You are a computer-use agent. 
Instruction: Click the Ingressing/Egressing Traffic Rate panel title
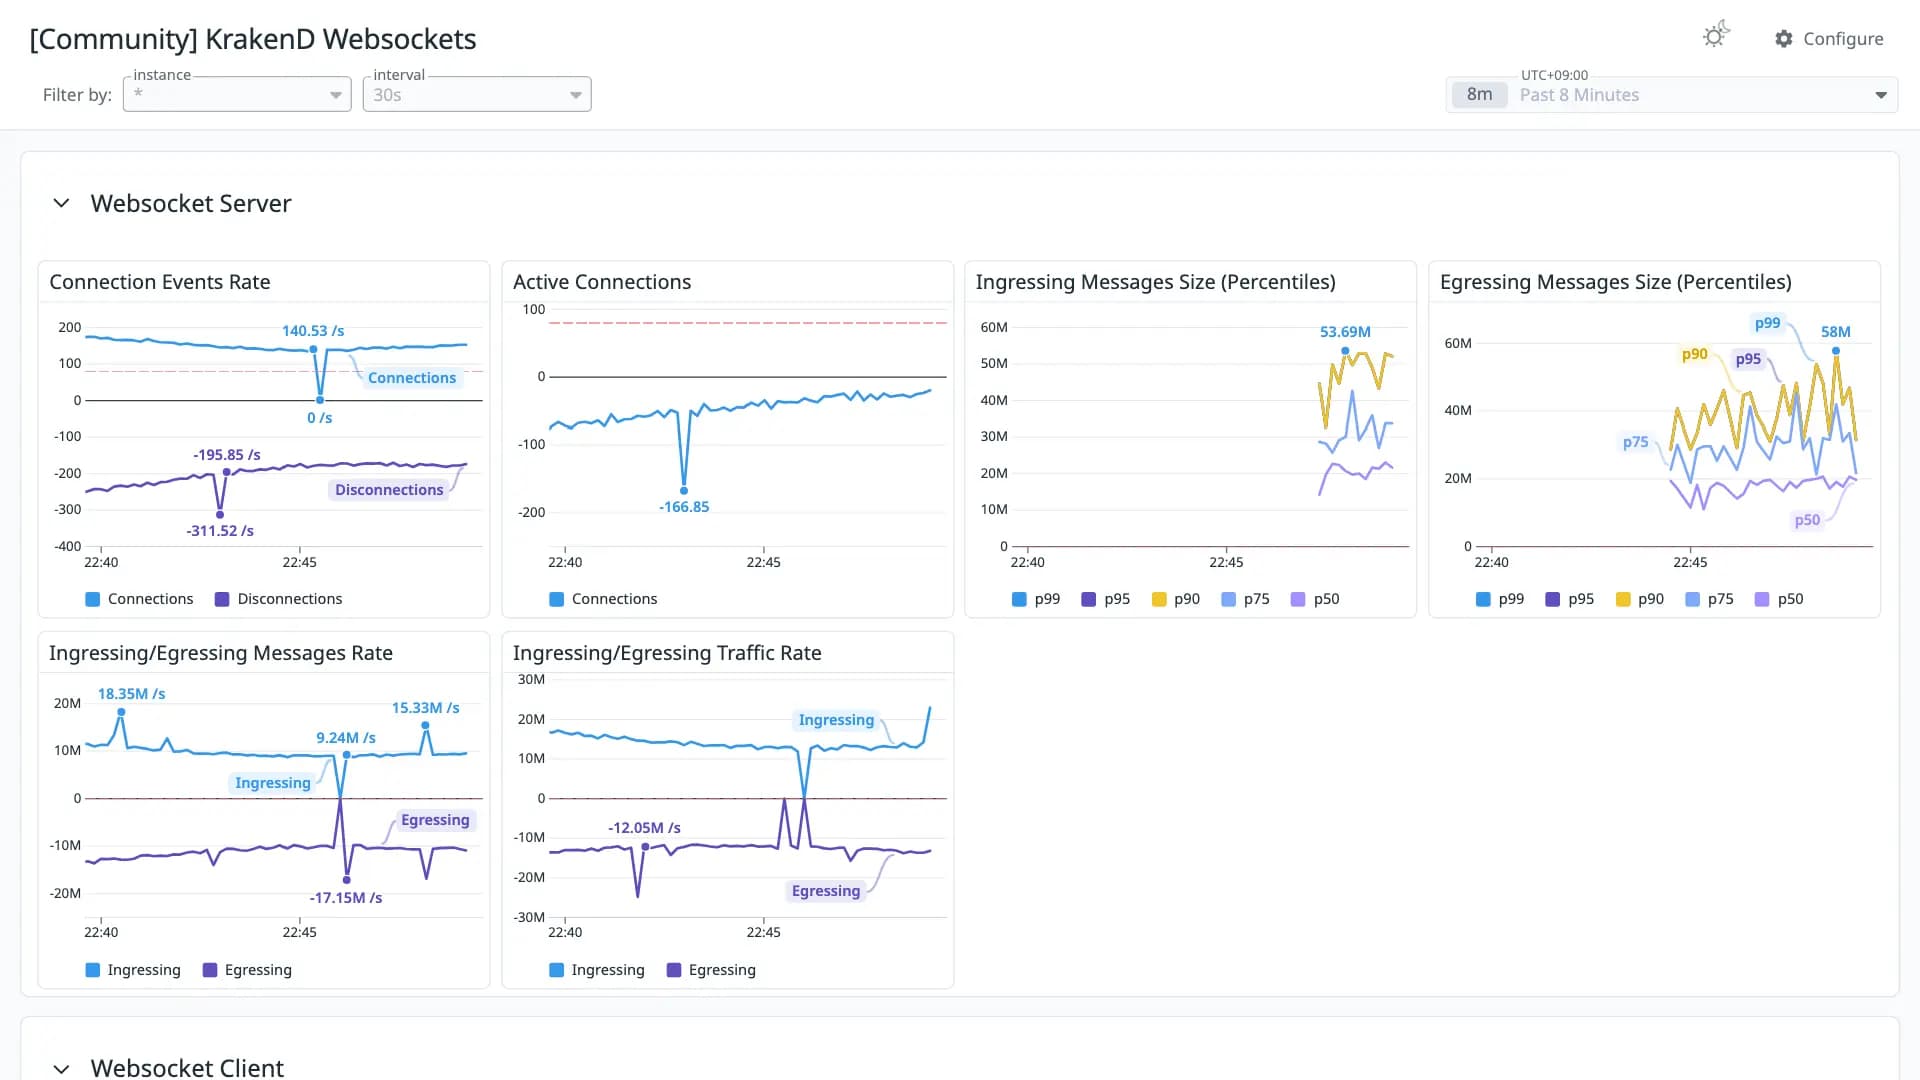point(667,653)
